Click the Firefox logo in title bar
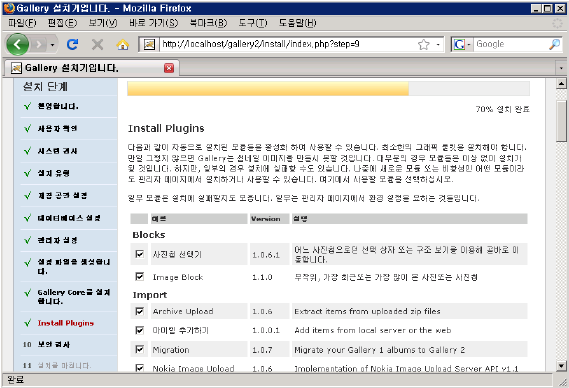 pos(9,8)
